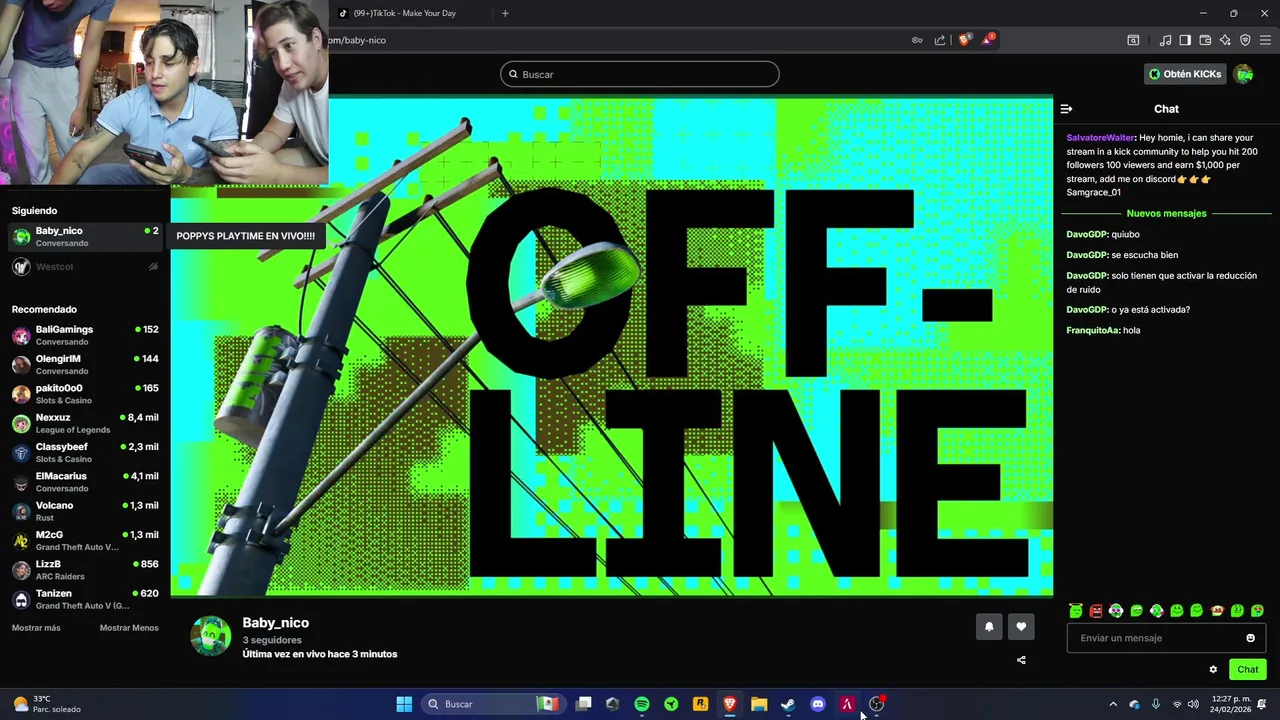Click Obtén KICKs button
The image size is (1280, 720).
pyautogui.click(x=1185, y=74)
